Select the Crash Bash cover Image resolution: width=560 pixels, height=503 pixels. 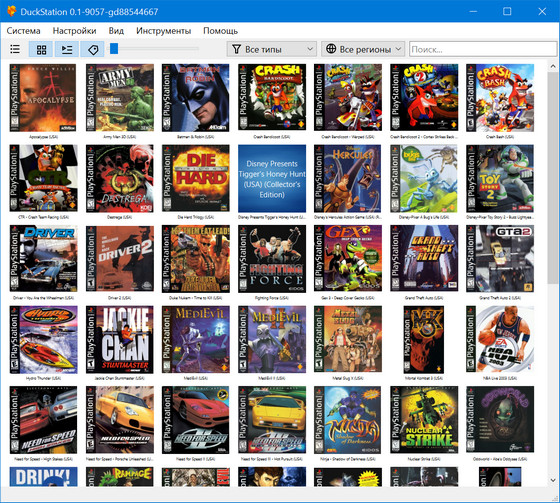pyautogui.click(x=500, y=98)
